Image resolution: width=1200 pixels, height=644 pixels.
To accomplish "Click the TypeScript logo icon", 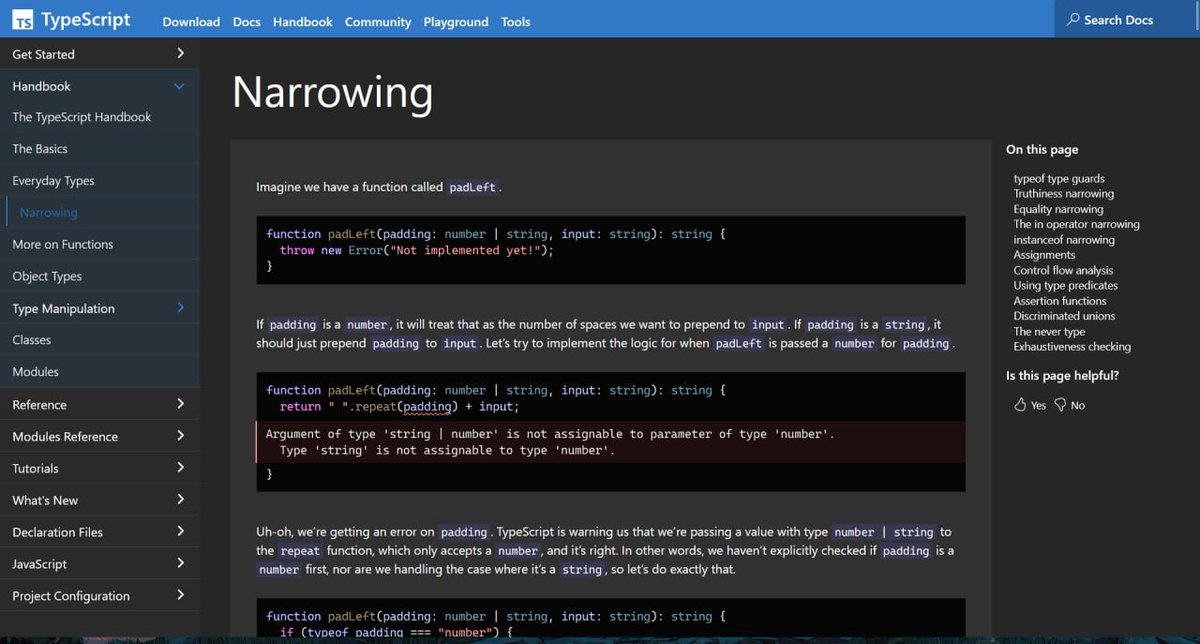I will coord(24,21).
